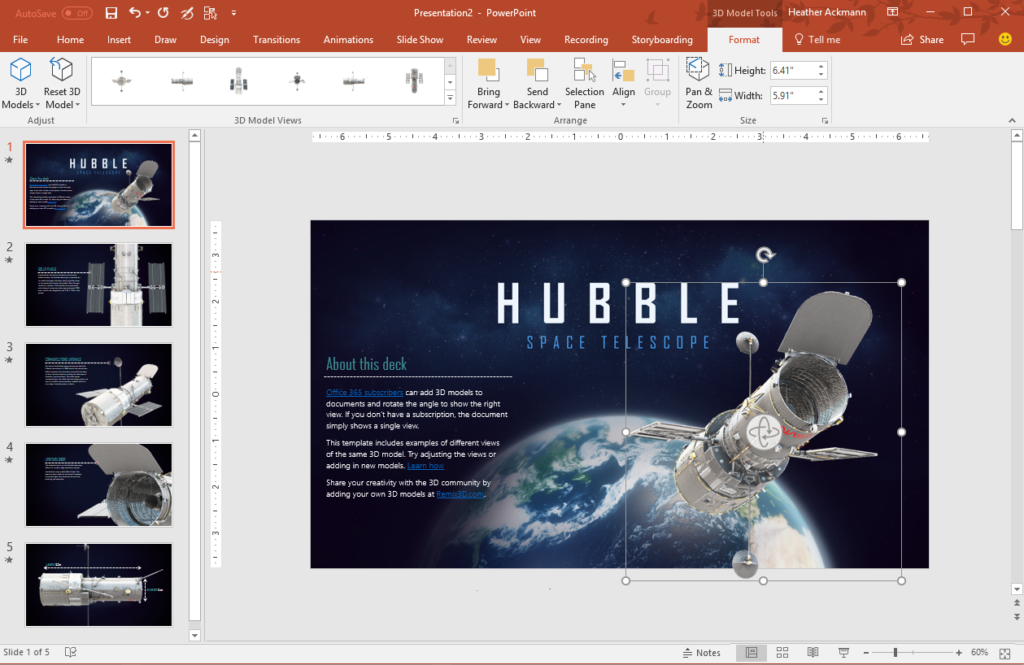Switch to the Transitions tab
Viewport: 1024px width, 665px height.
pyautogui.click(x=276, y=40)
